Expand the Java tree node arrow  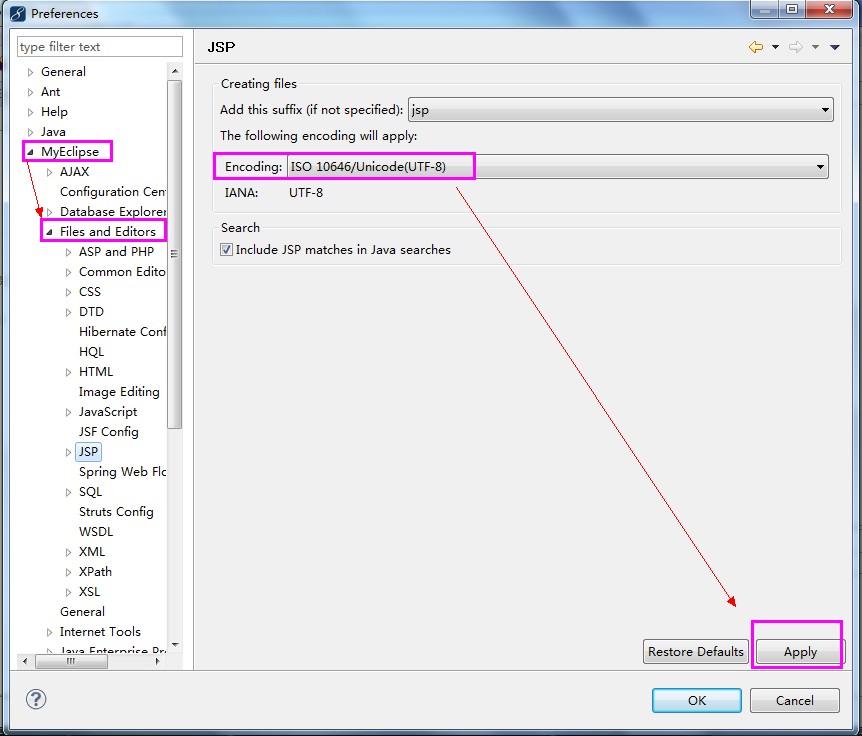click(x=31, y=132)
